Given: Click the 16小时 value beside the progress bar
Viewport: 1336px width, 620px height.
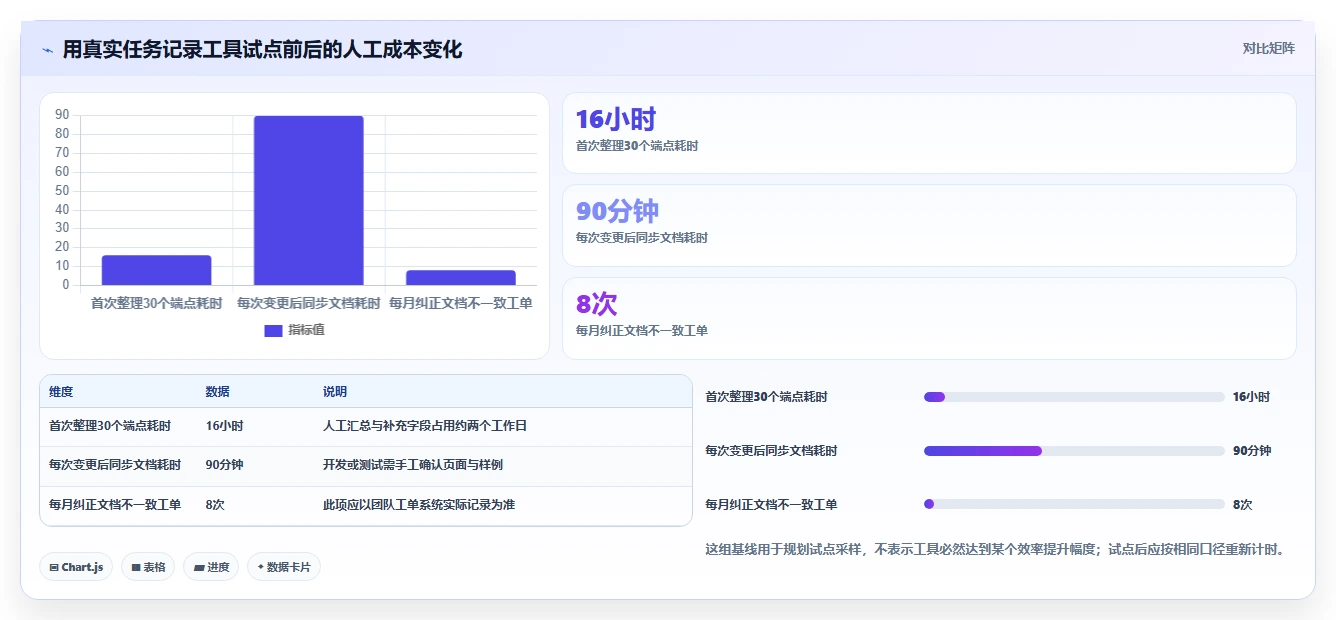Looking at the screenshot, I should pos(1251,397).
